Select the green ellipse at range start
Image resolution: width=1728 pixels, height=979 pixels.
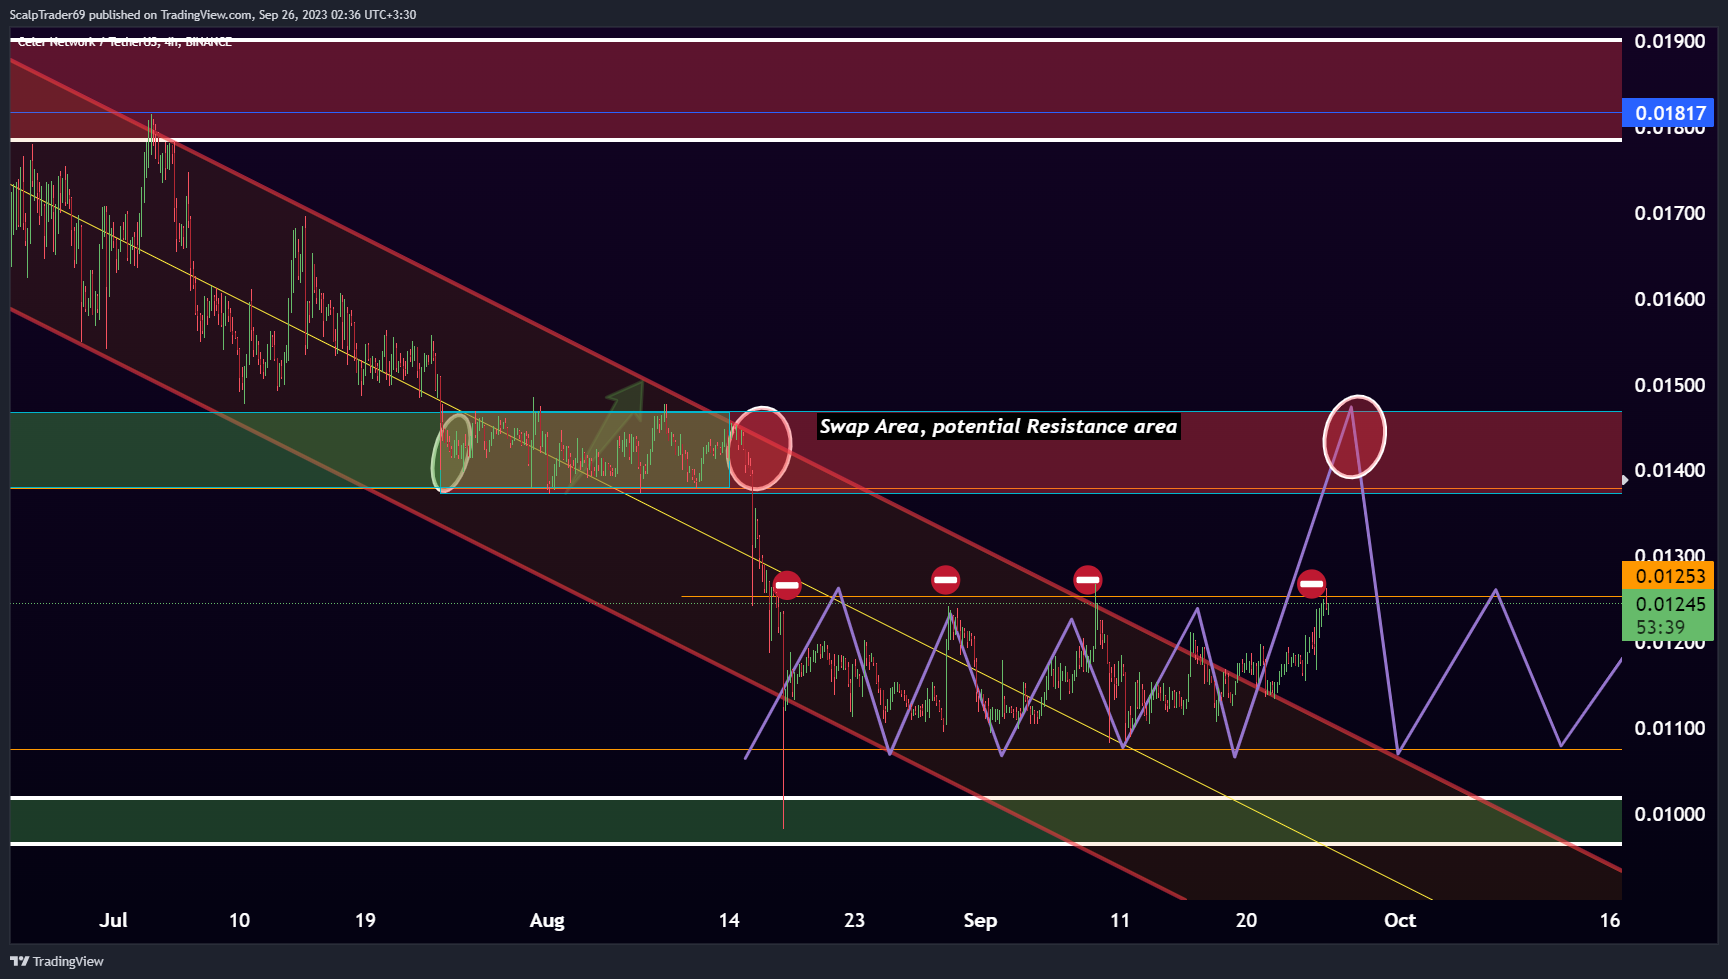pyautogui.click(x=452, y=452)
